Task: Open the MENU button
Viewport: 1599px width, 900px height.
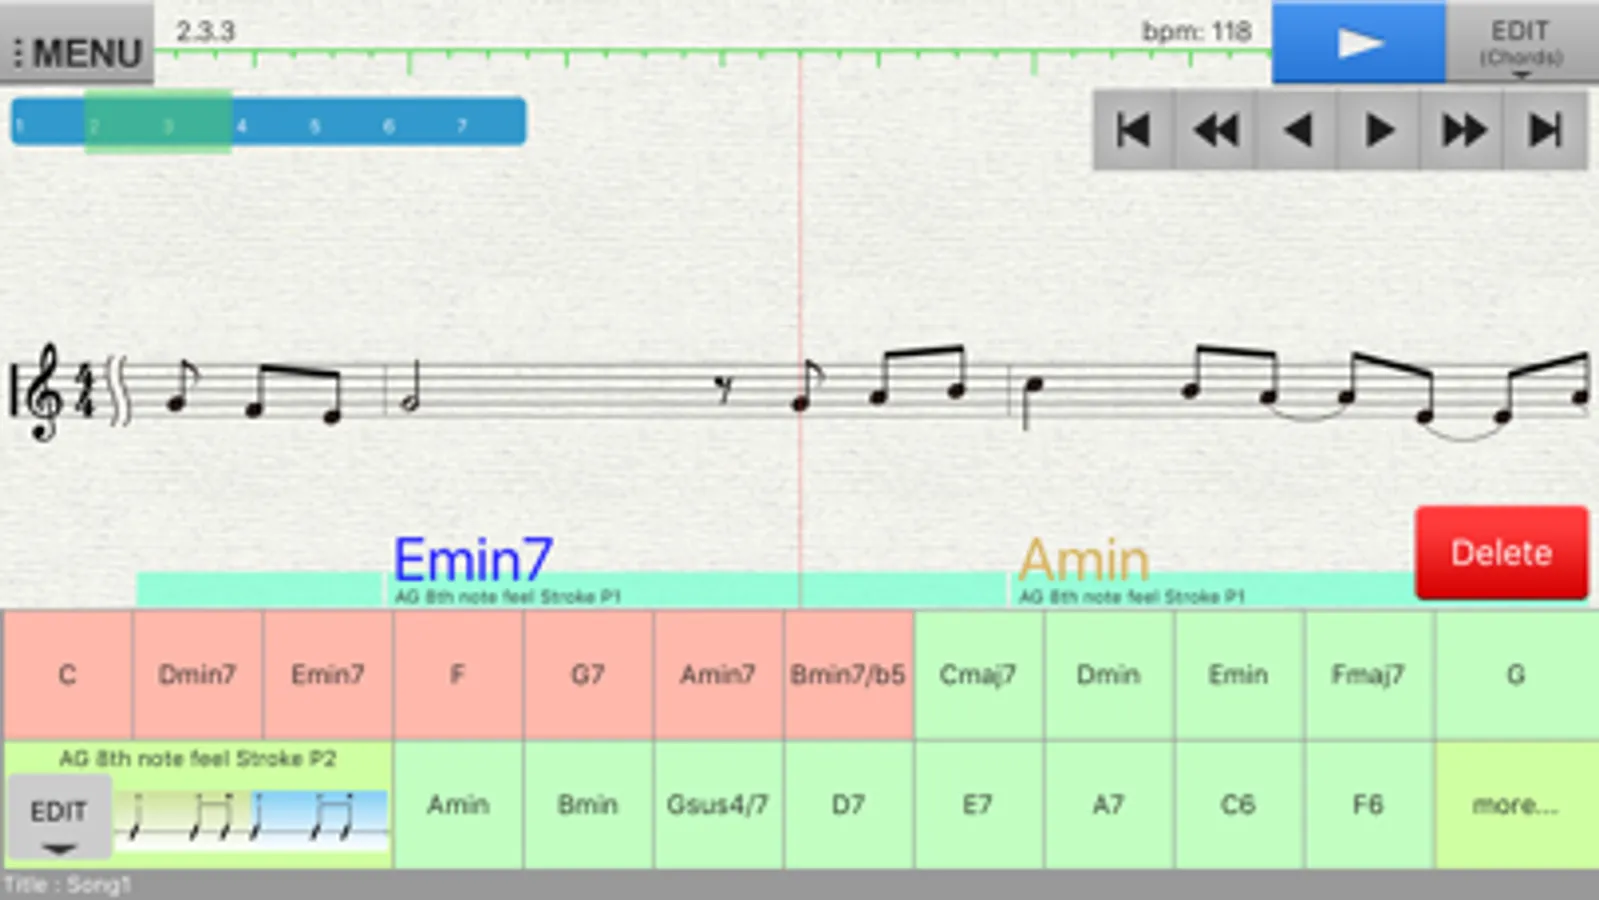Action: (x=77, y=45)
